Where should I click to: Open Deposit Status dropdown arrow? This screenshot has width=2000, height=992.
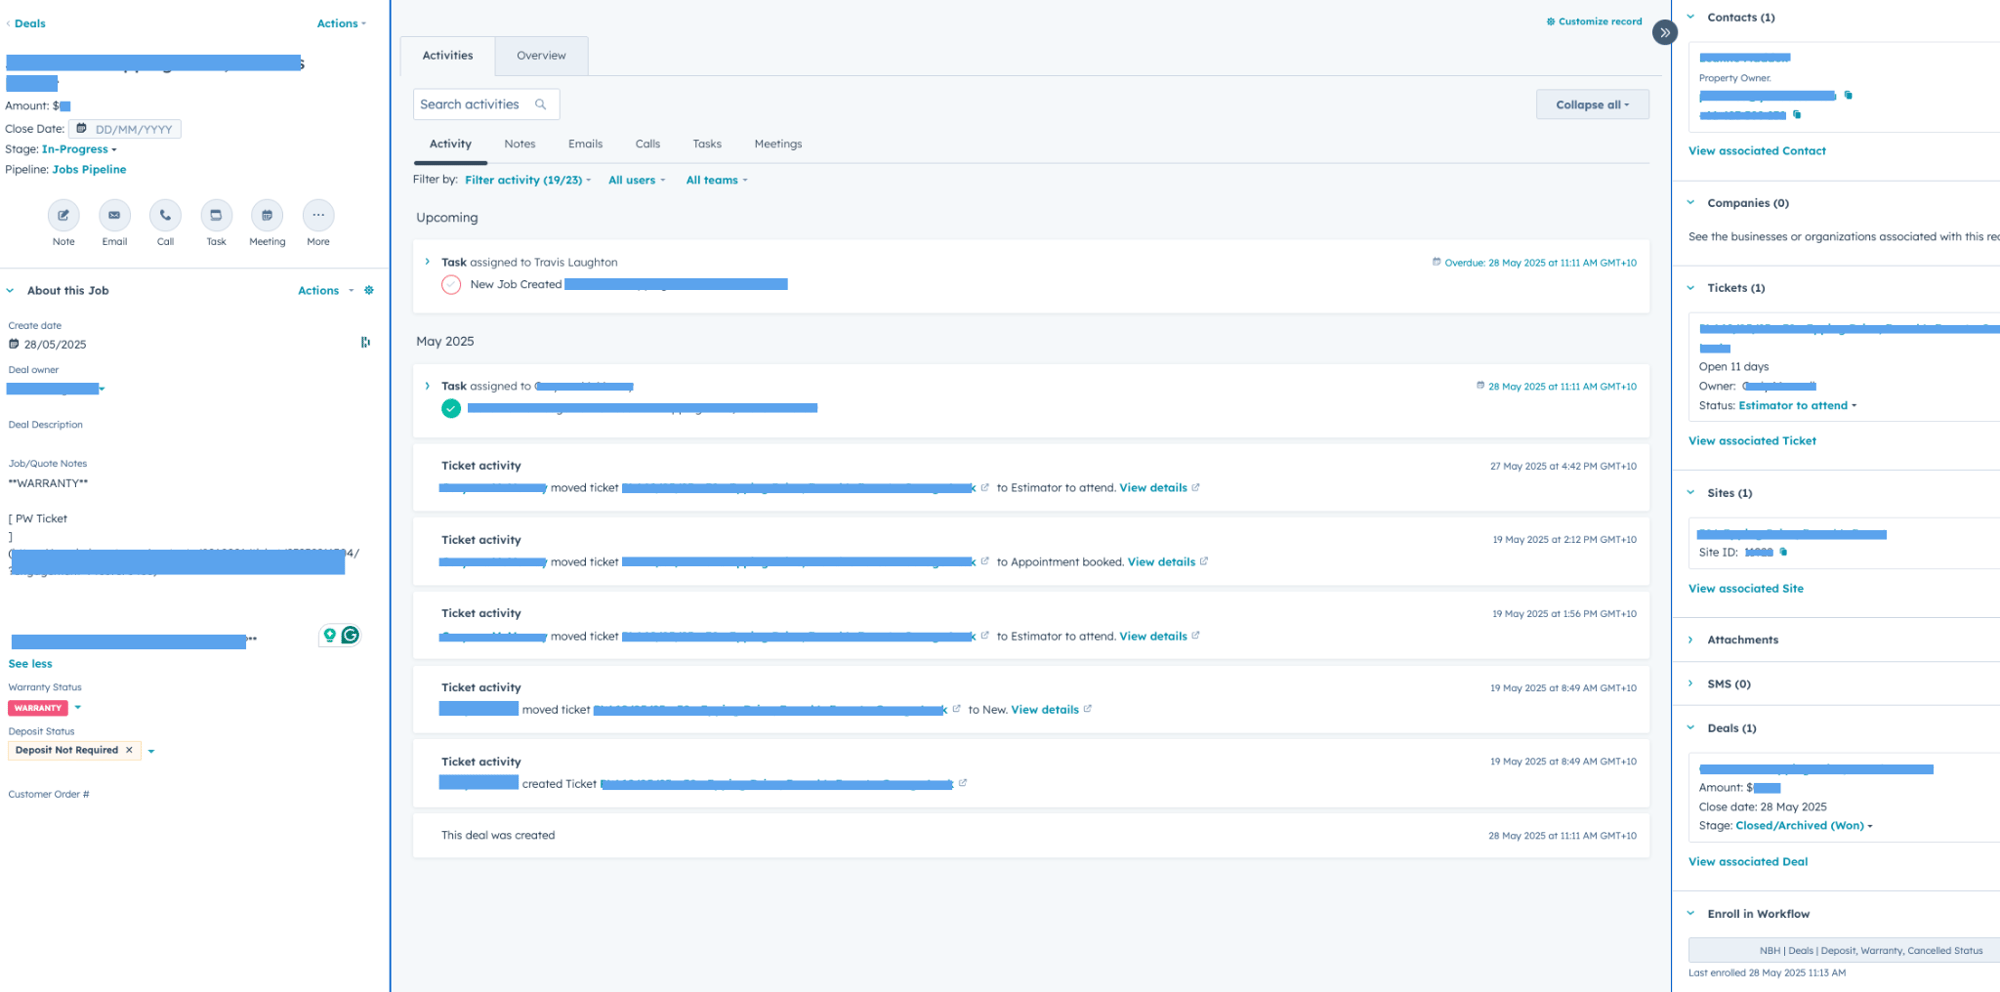coord(151,751)
